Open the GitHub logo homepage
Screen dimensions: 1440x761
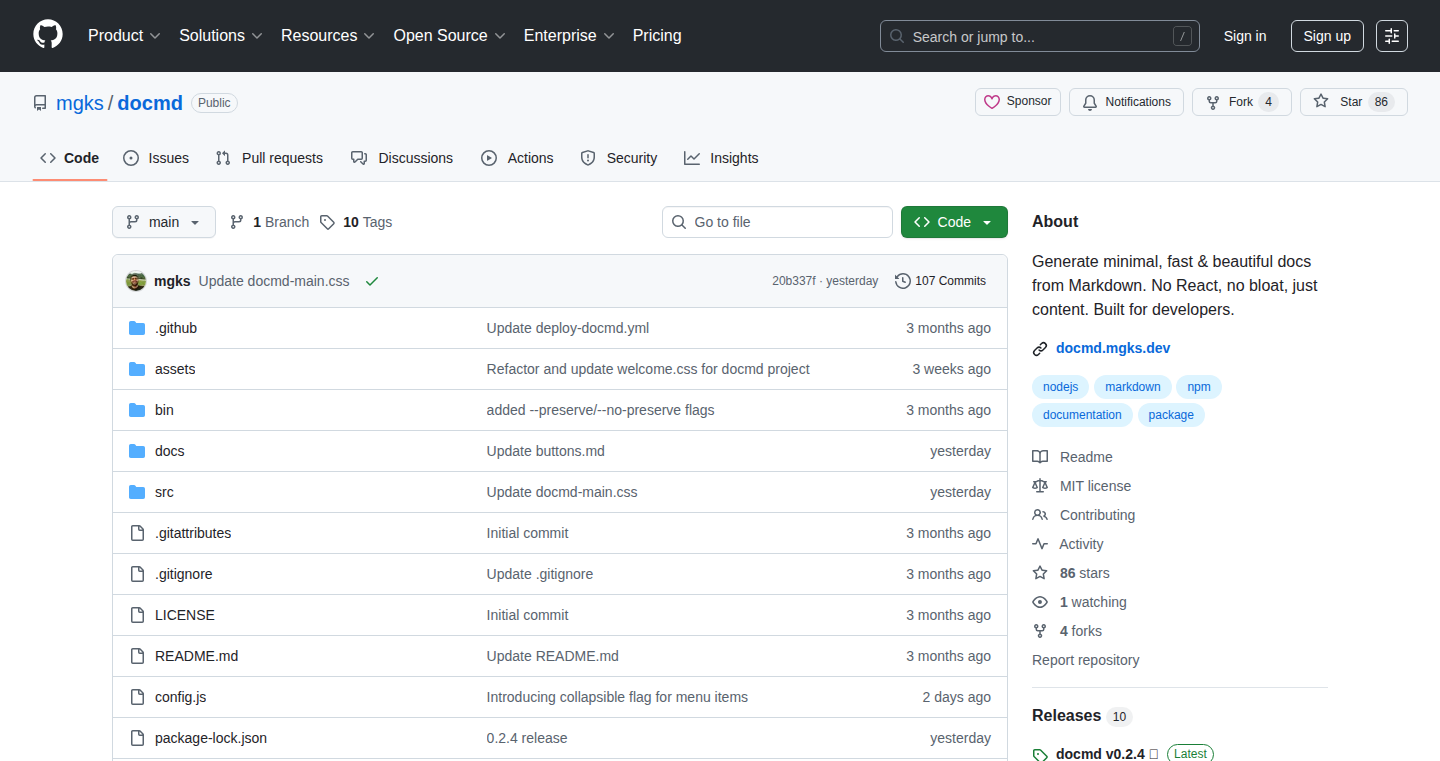(48, 36)
